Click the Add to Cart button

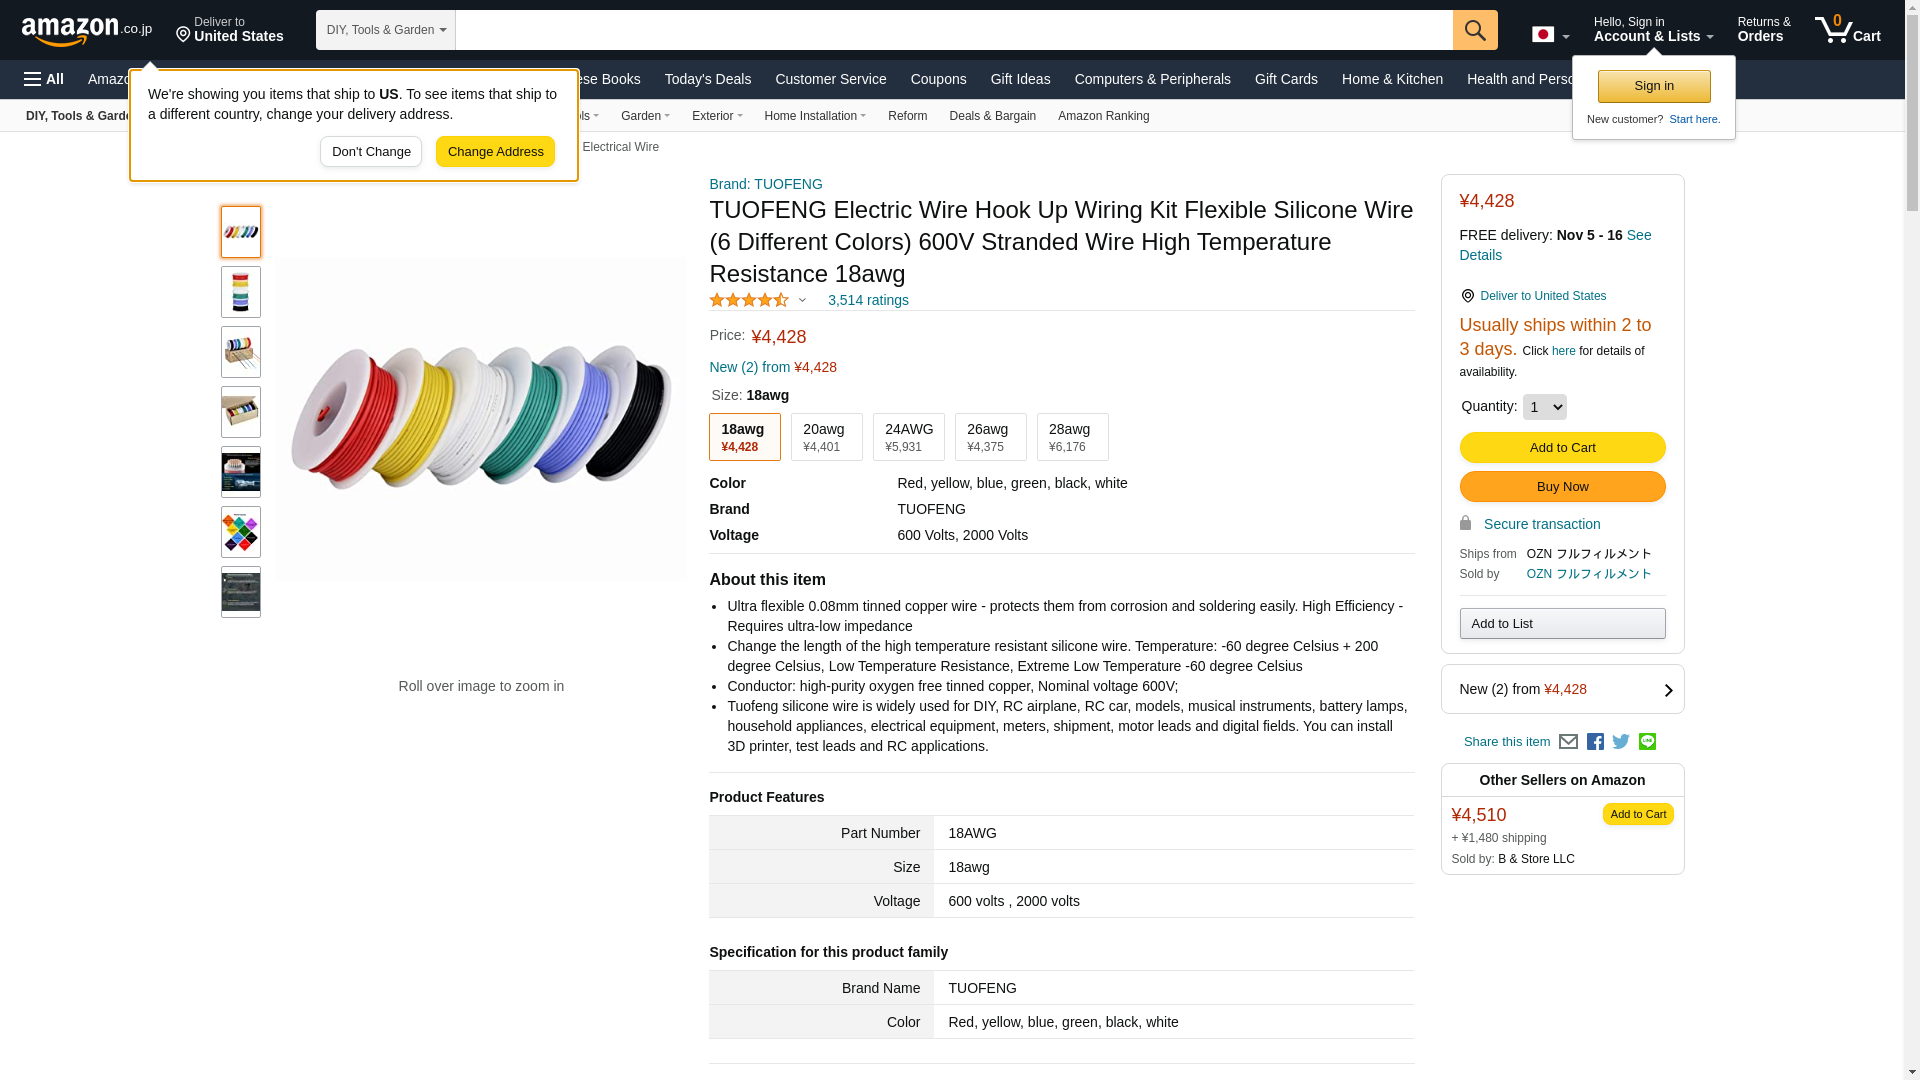[x=1562, y=448]
